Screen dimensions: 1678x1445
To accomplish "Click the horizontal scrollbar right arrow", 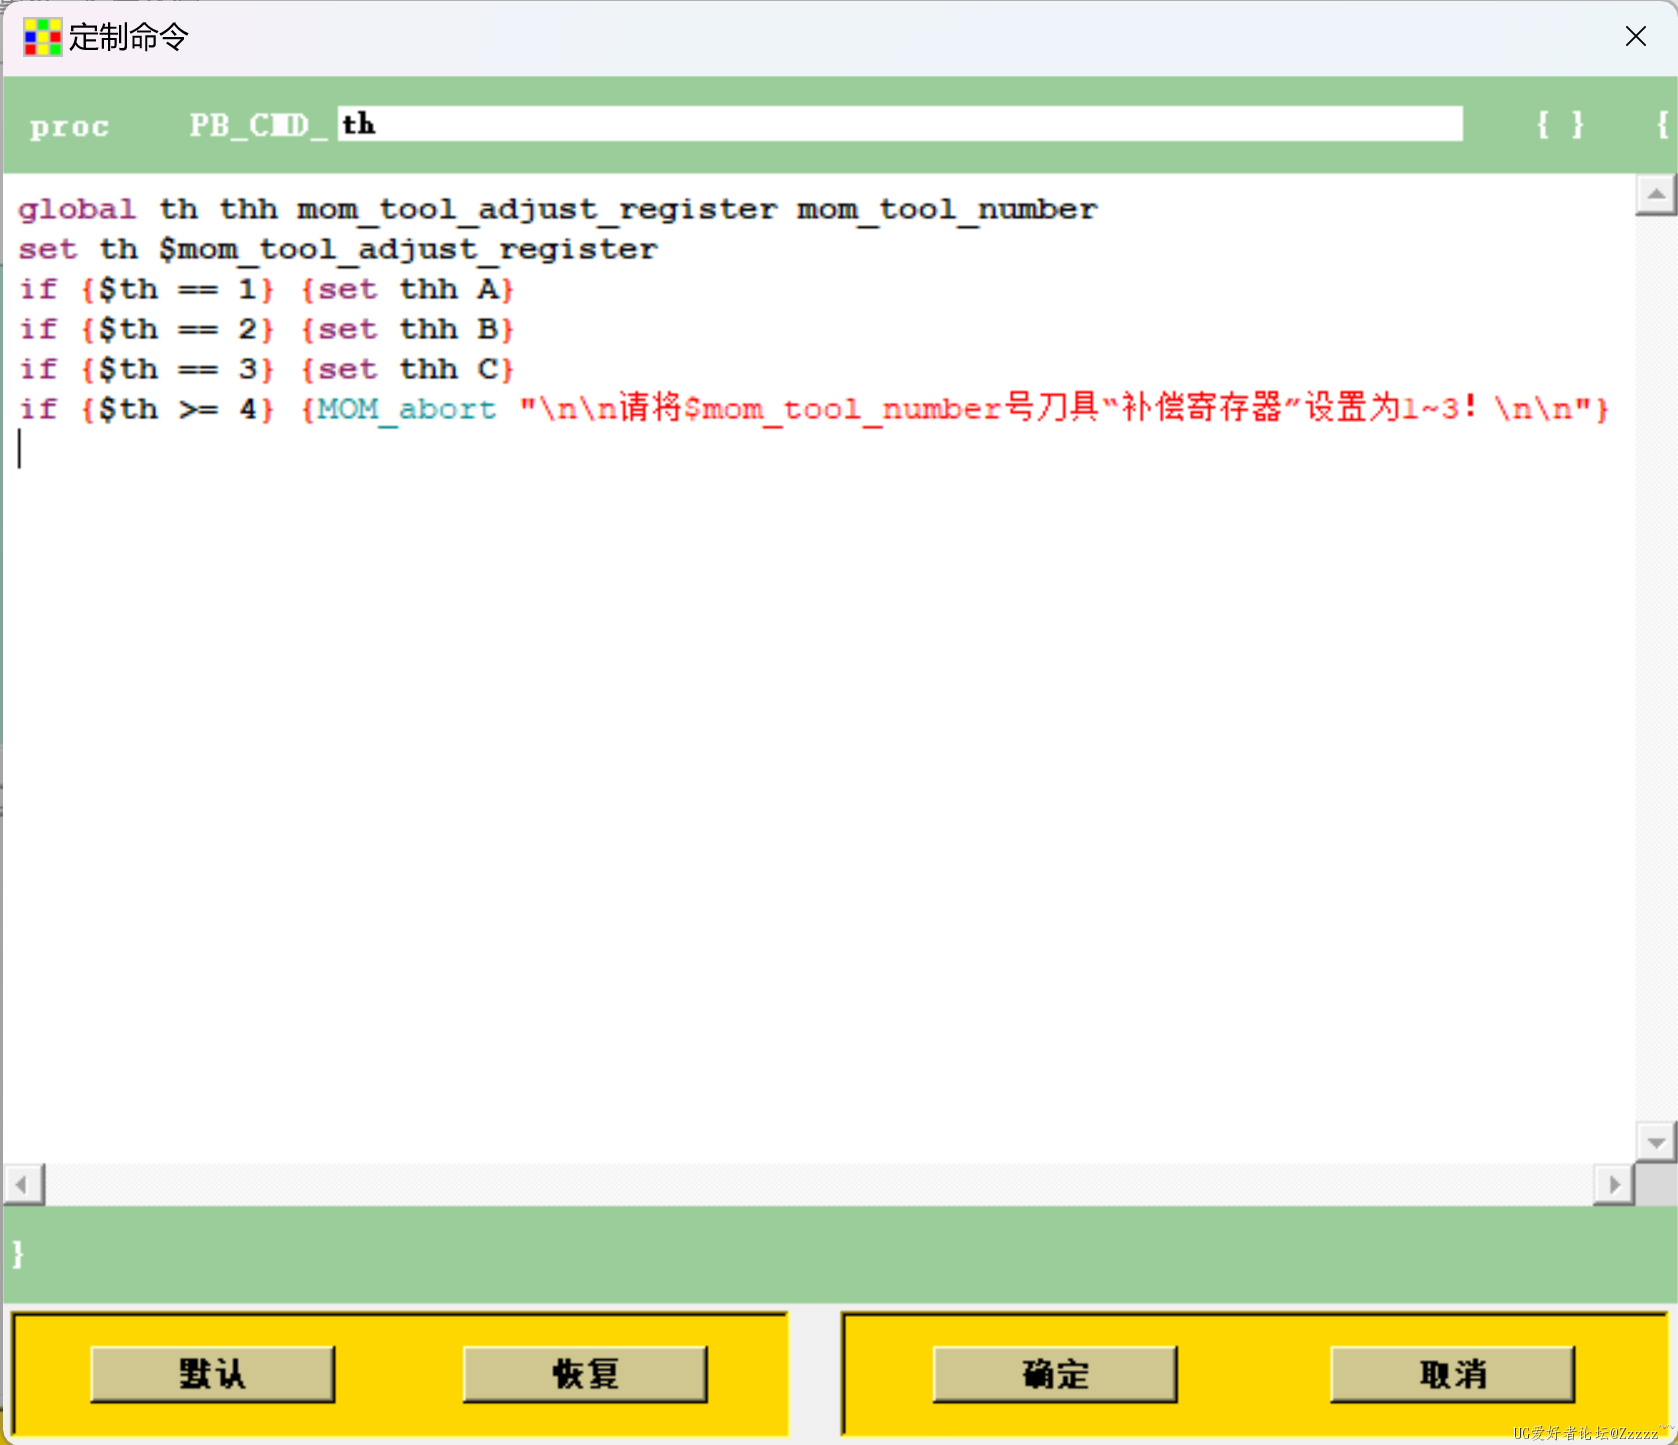I will pyautogui.click(x=1614, y=1185).
